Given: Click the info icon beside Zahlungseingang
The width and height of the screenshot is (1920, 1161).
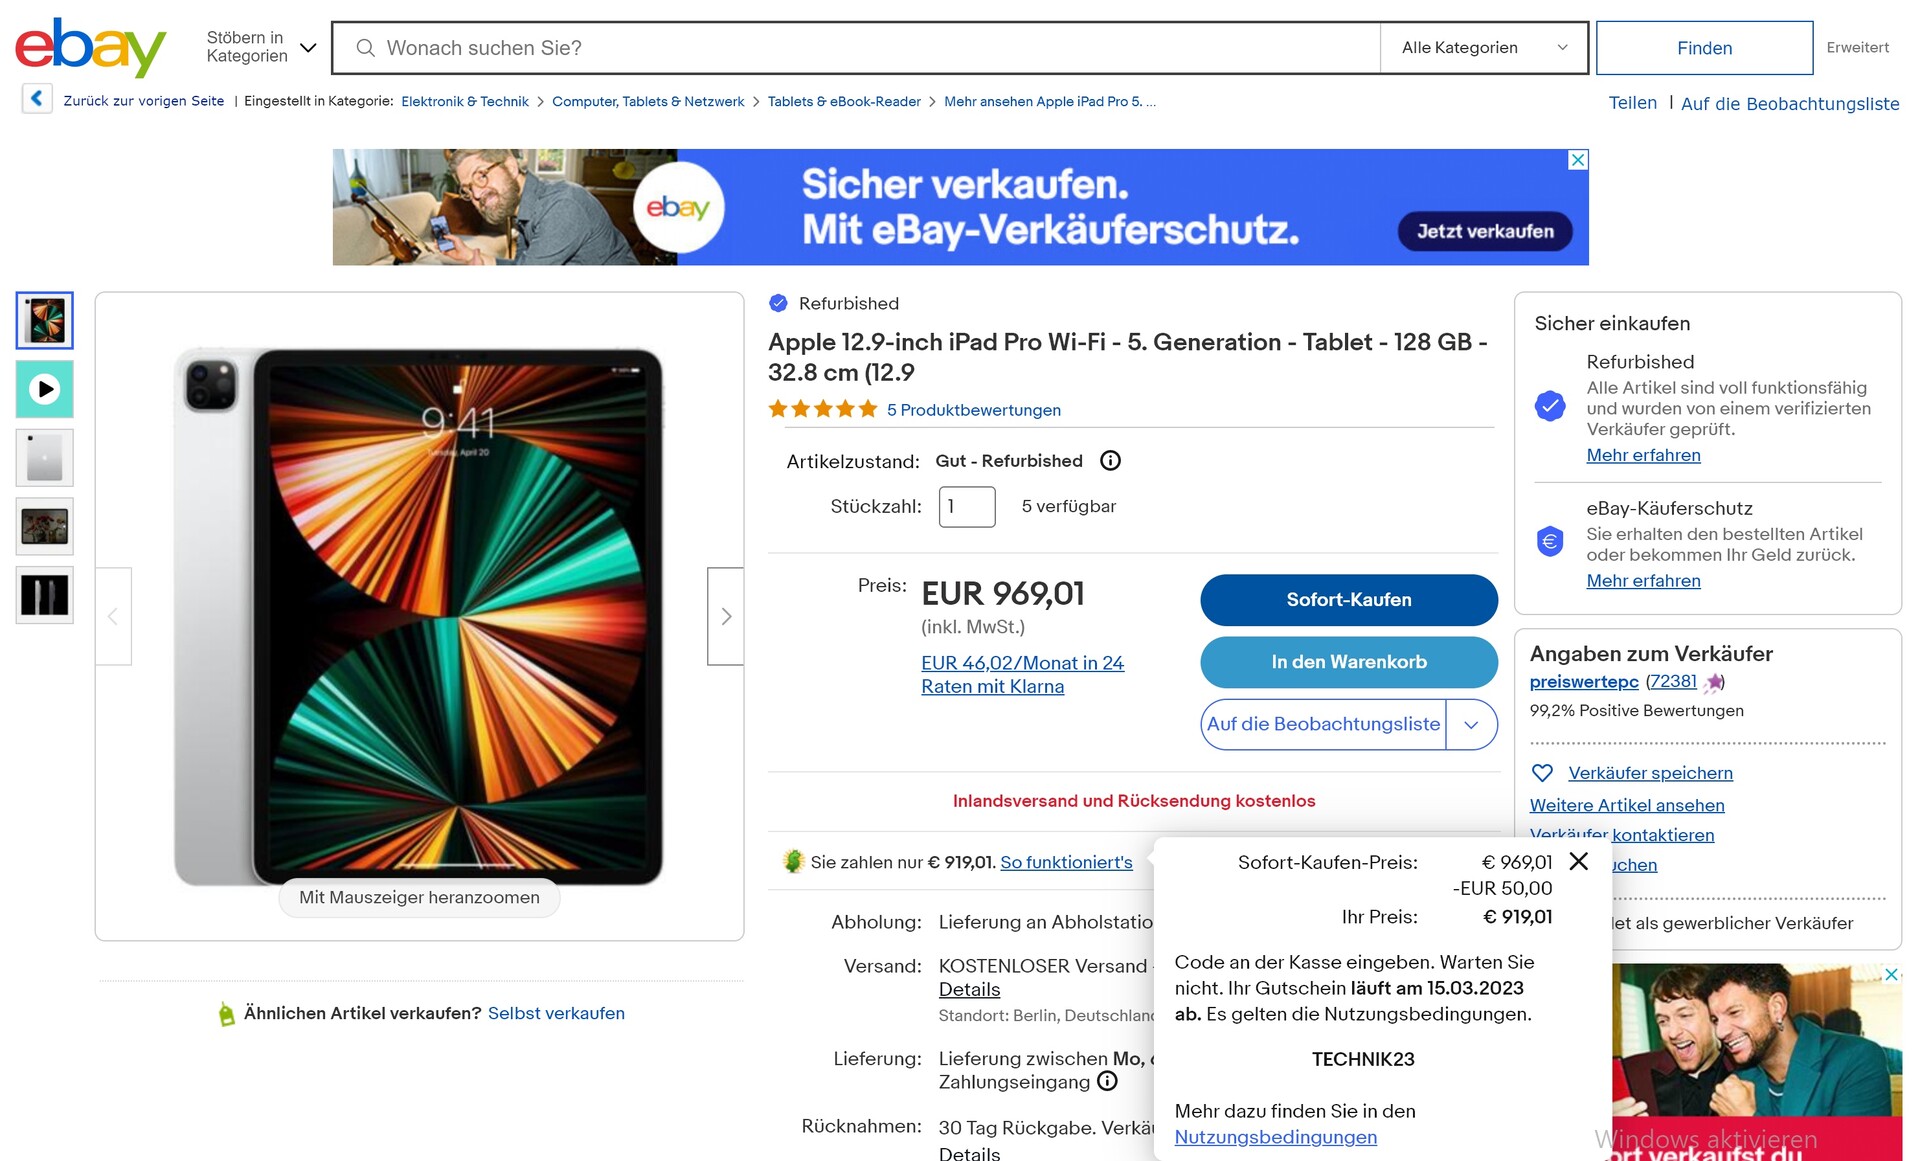Looking at the screenshot, I should 1107,1081.
